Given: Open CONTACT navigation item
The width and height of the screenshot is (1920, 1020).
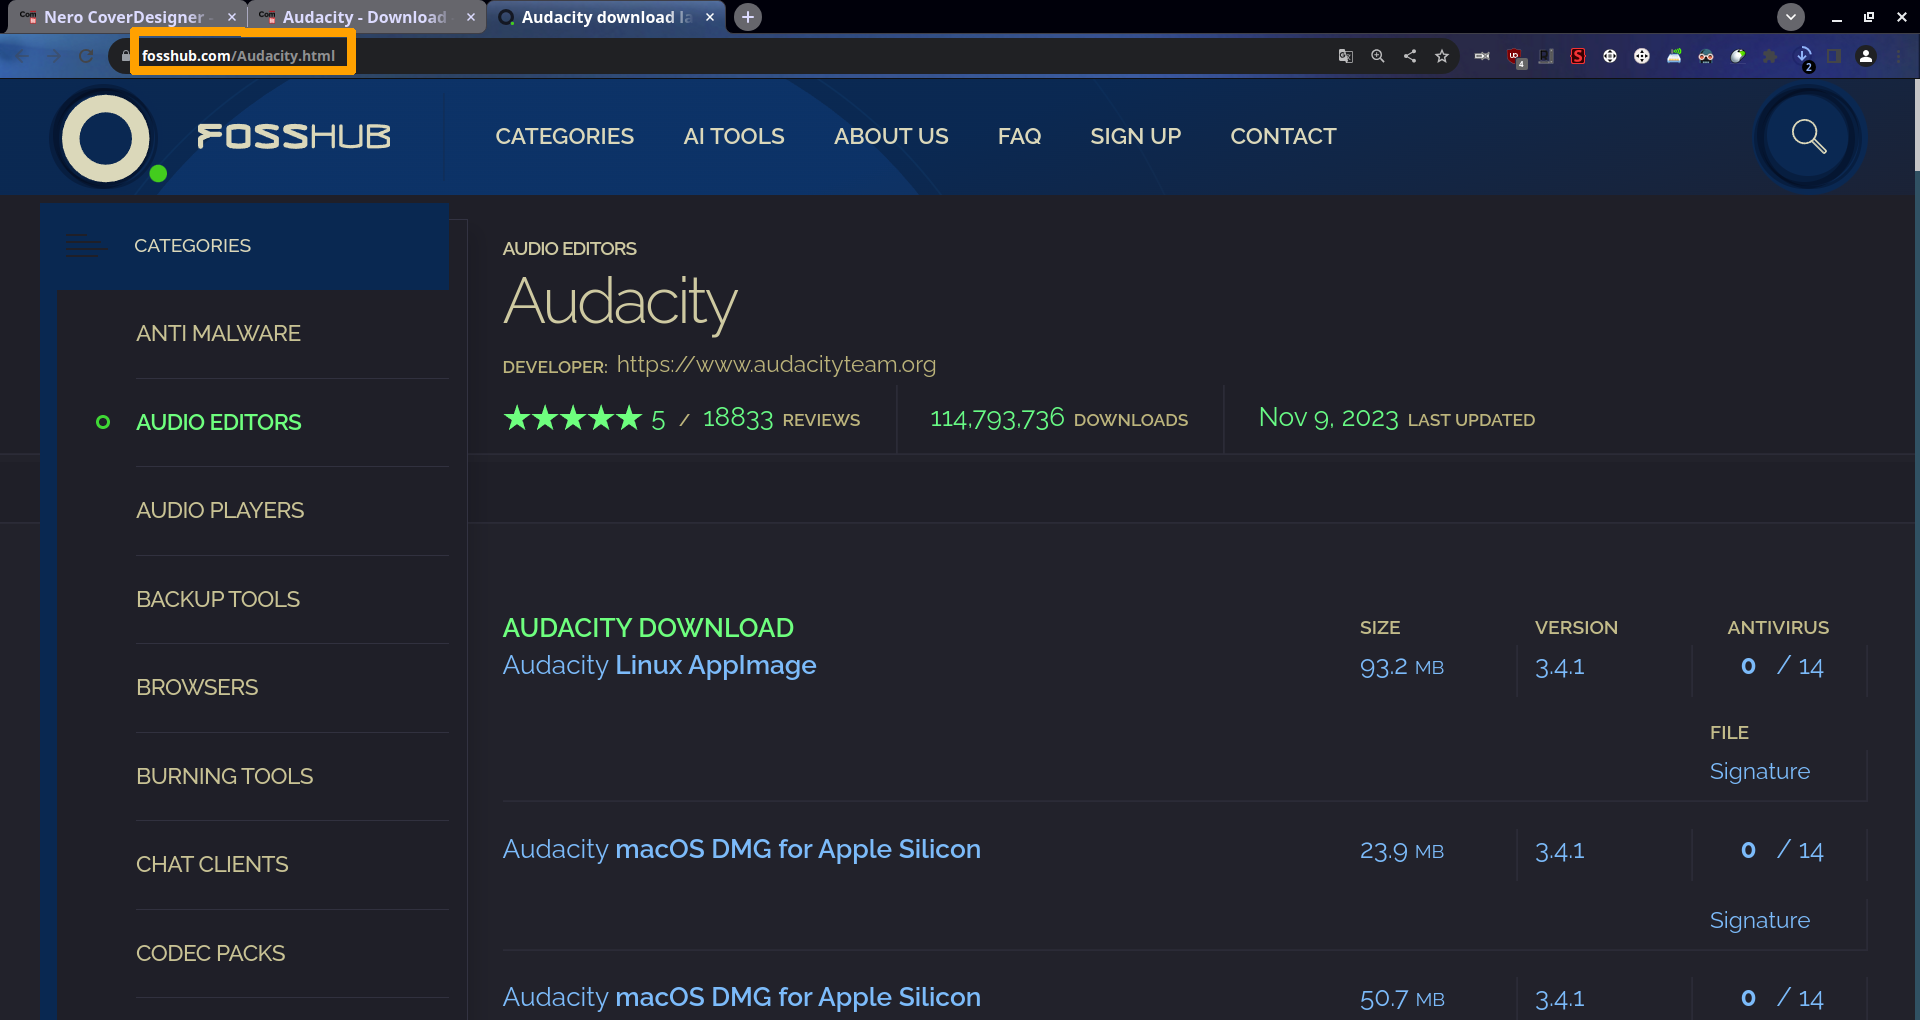Looking at the screenshot, I should 1283,136.
